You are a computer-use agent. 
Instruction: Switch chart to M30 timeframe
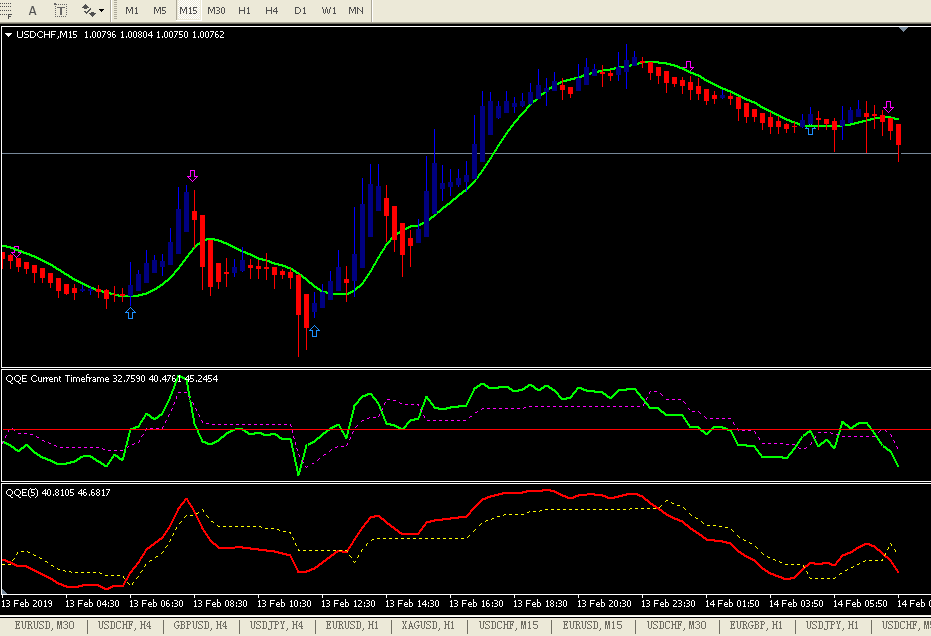[x=216, y=10]
